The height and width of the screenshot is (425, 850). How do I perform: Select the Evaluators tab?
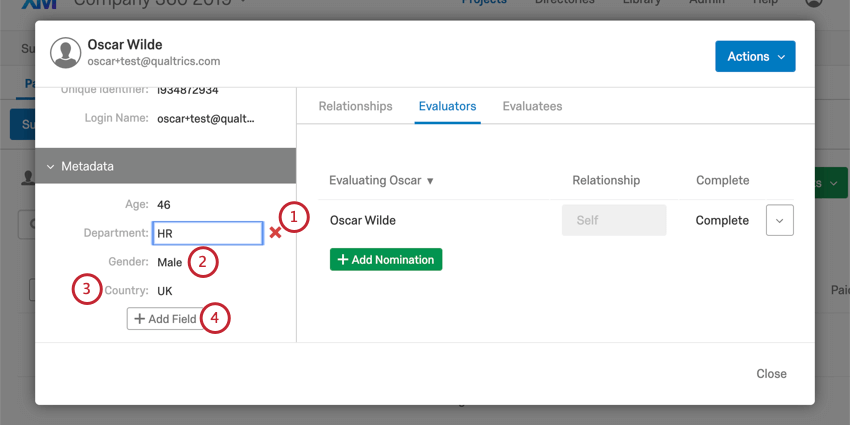tap(447, 106)
